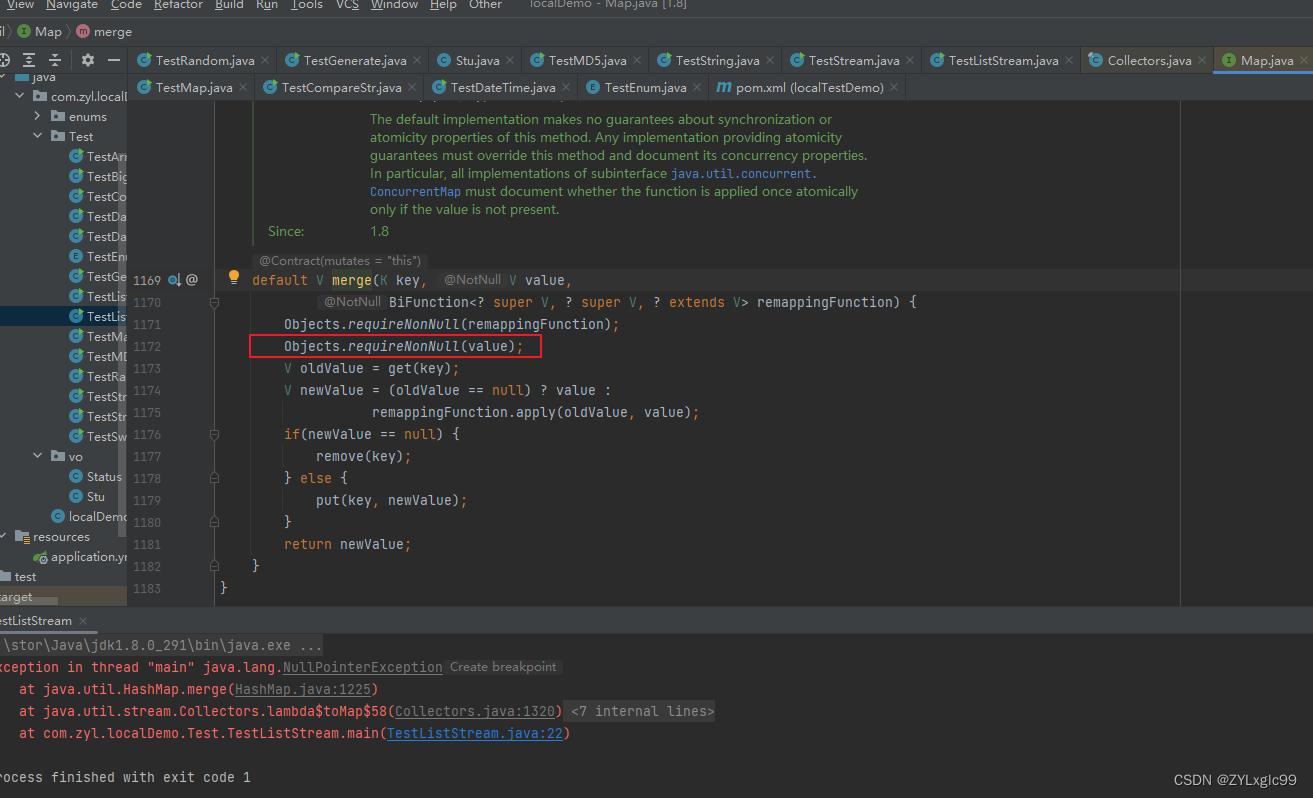The width and height of the screenshot is (1313, 798).
Task: Close the TestMD5.java tab
Action: click(636, 60)
